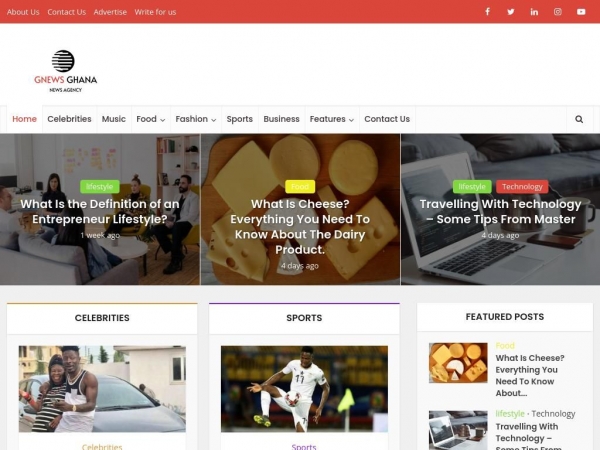This screenshot has height=450, width=600.
Task: Click Food category in Featured Posts
Action: tap(505, 346)
